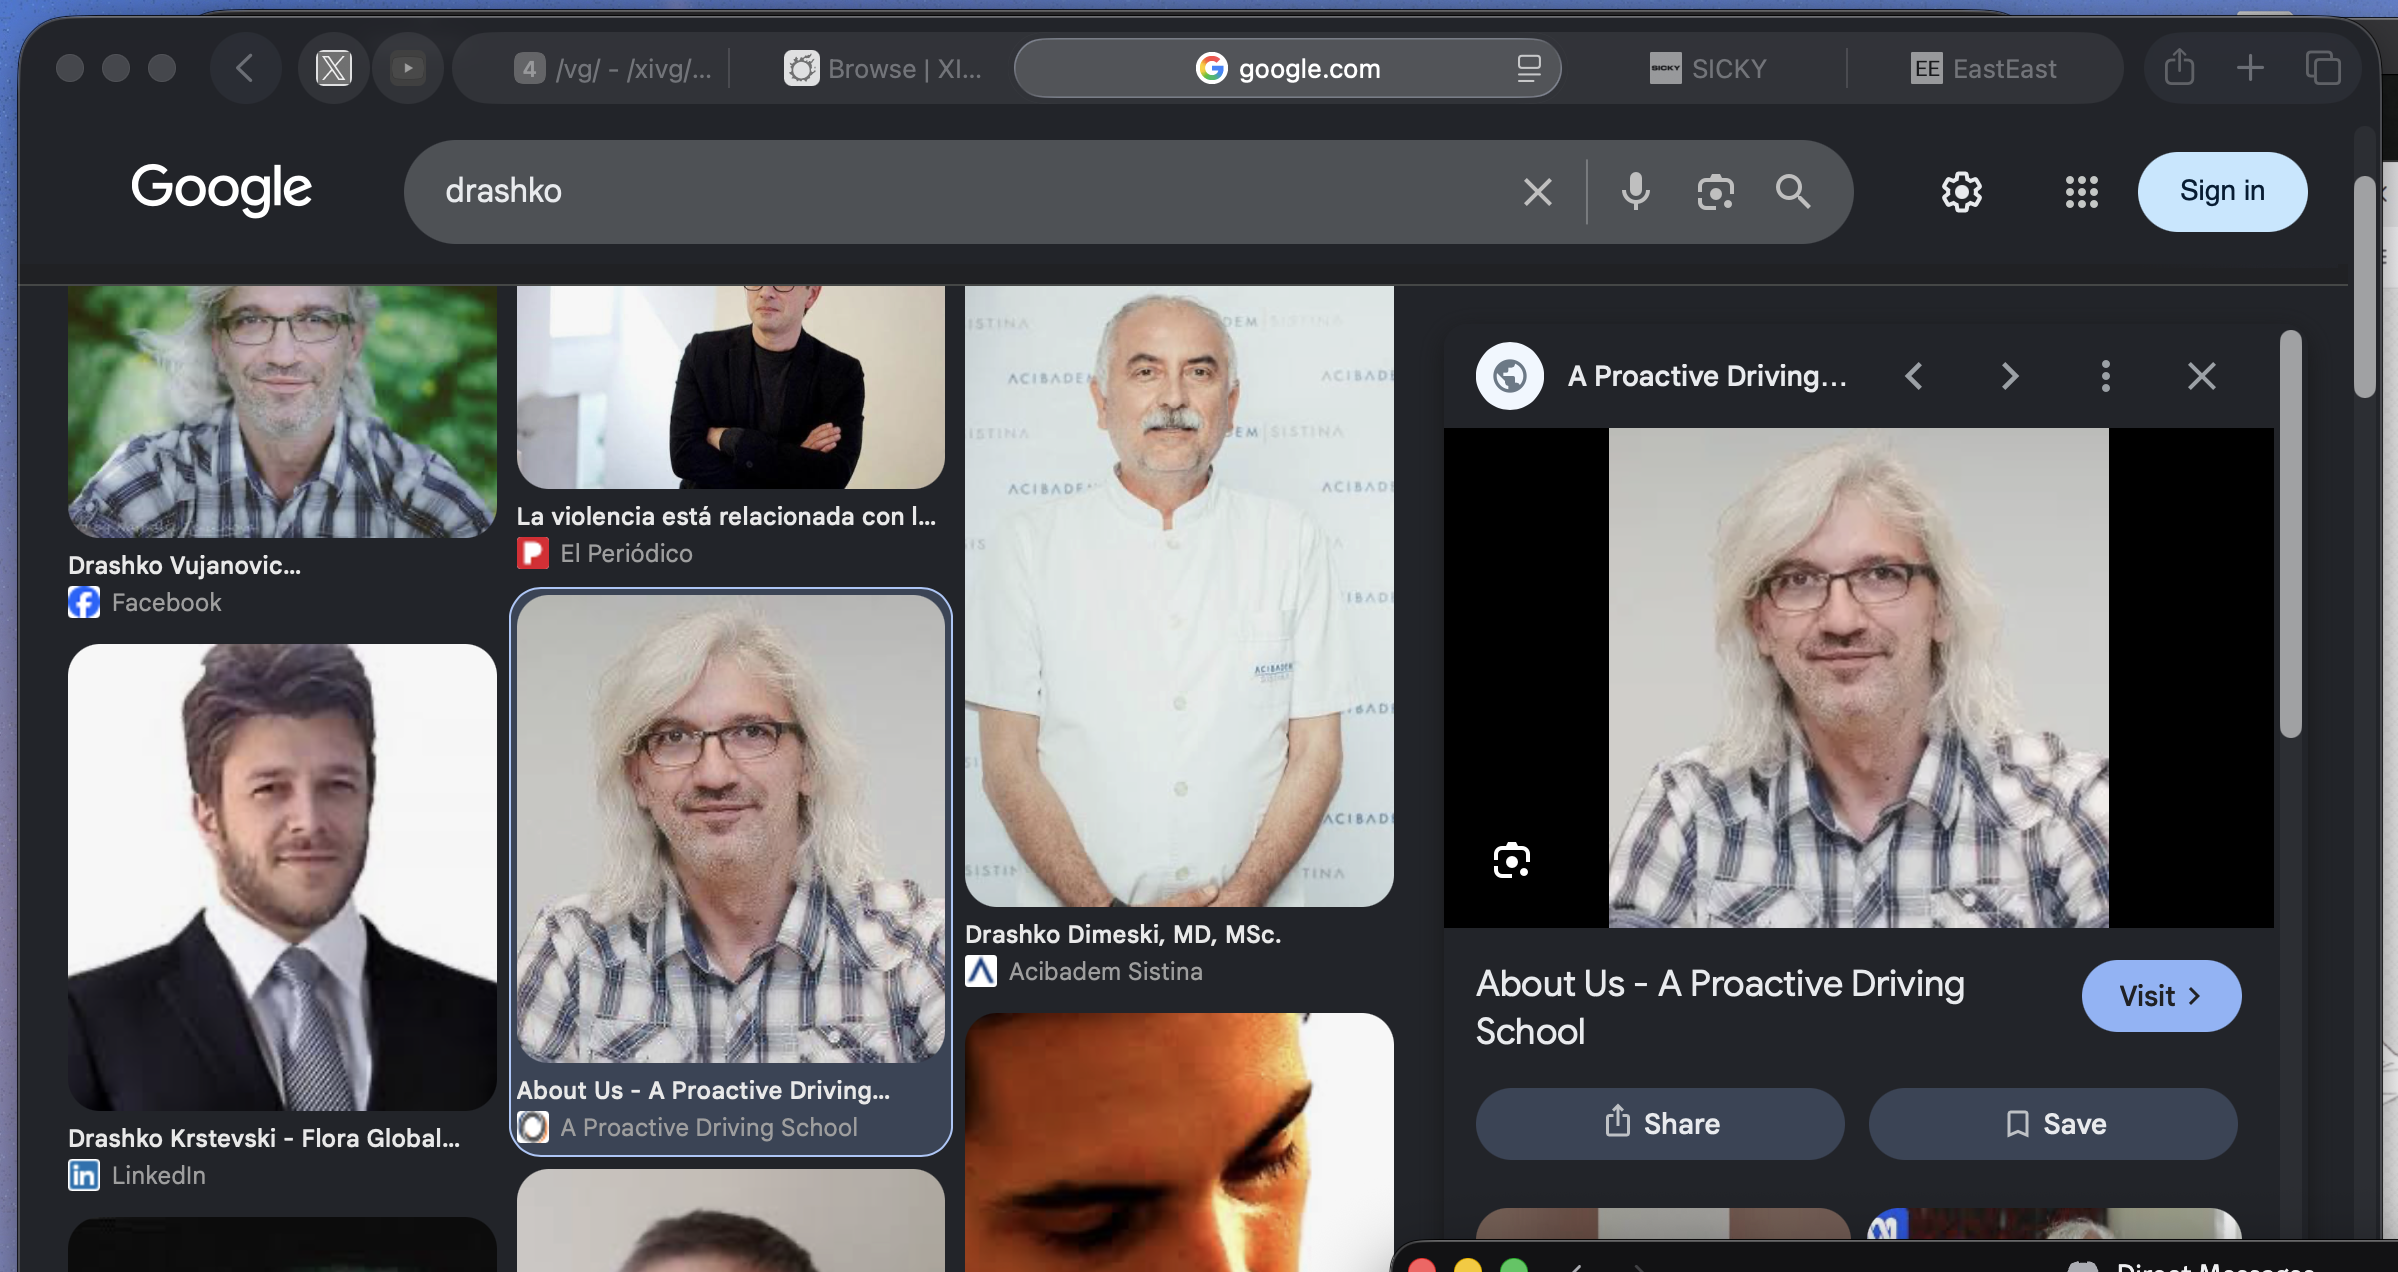Open 'About Us - A Proactive Driving' grid title
The image size is (2398, 1272).
click(x=703, y=1090)
